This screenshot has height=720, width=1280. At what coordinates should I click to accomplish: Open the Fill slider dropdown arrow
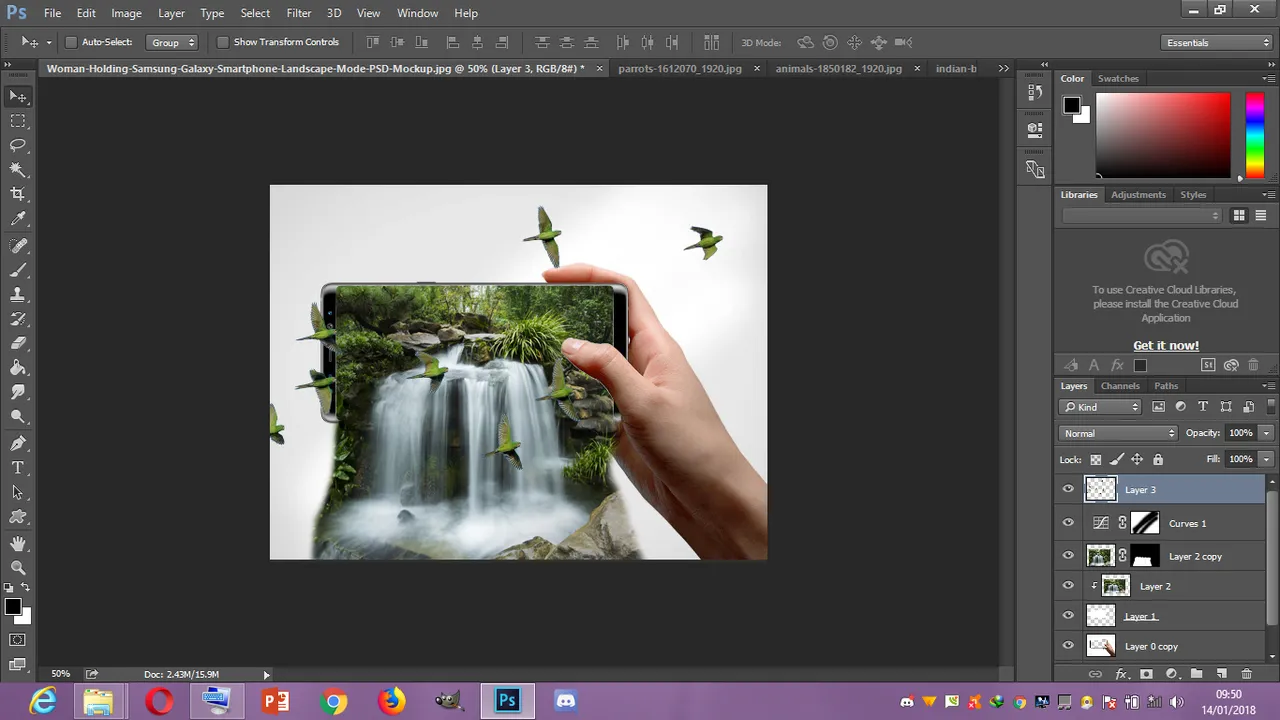1266,459
